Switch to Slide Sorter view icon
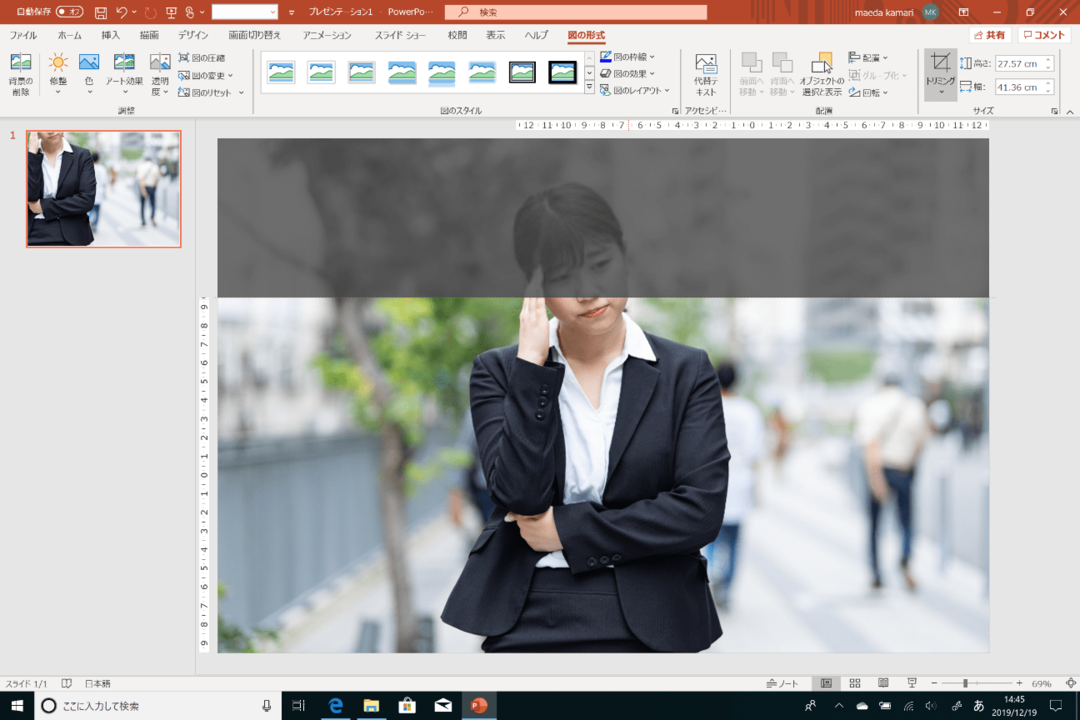 [x=855, y=683]
